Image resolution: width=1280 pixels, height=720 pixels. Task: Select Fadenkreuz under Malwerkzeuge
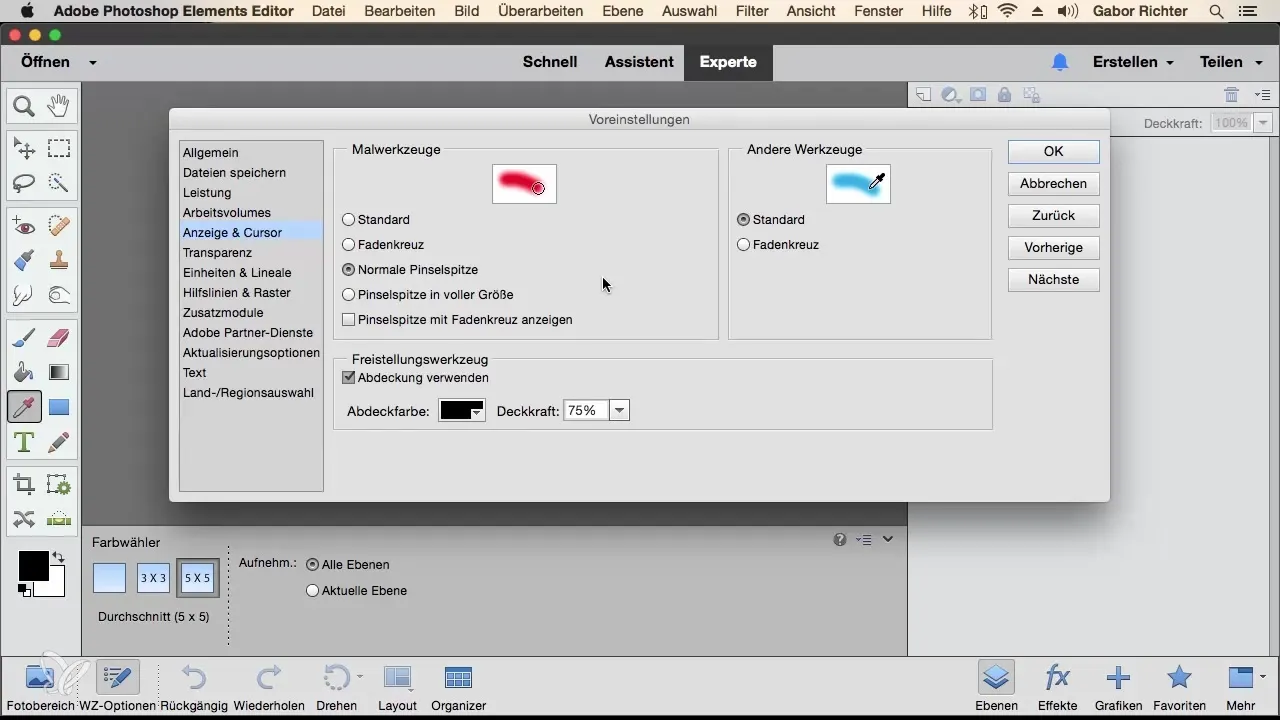click(x=383, y=244)
